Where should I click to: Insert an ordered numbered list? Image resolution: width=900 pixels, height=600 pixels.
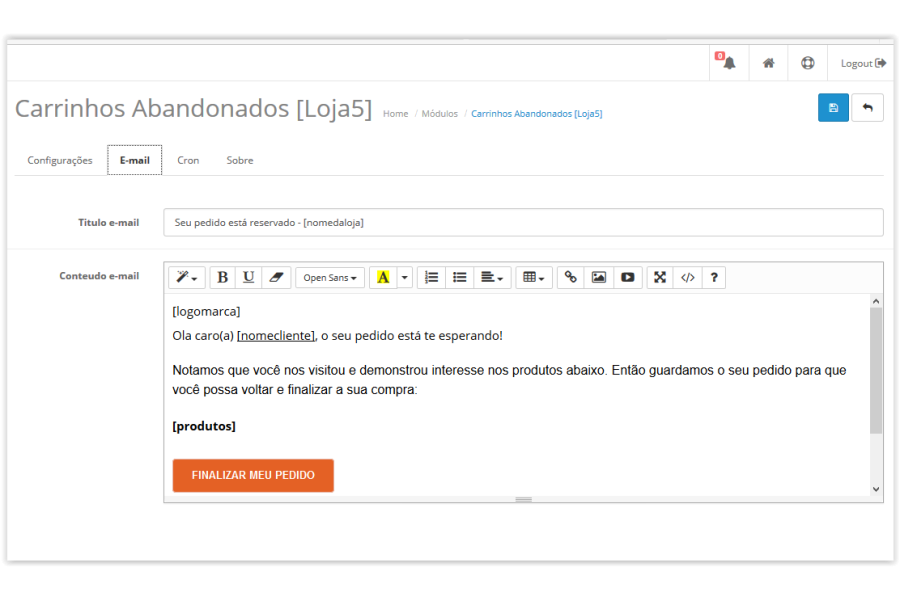coord(431,277)
